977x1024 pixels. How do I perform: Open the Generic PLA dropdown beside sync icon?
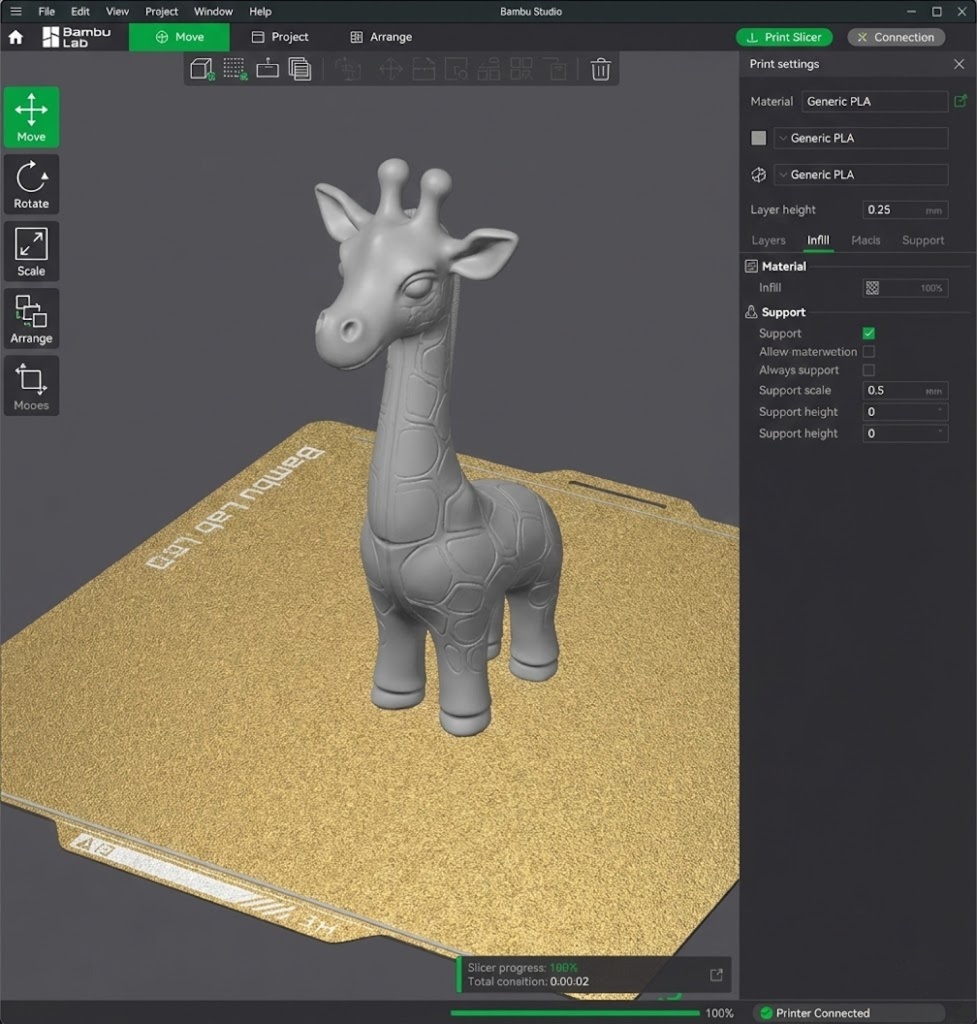(x=861, y=174)
